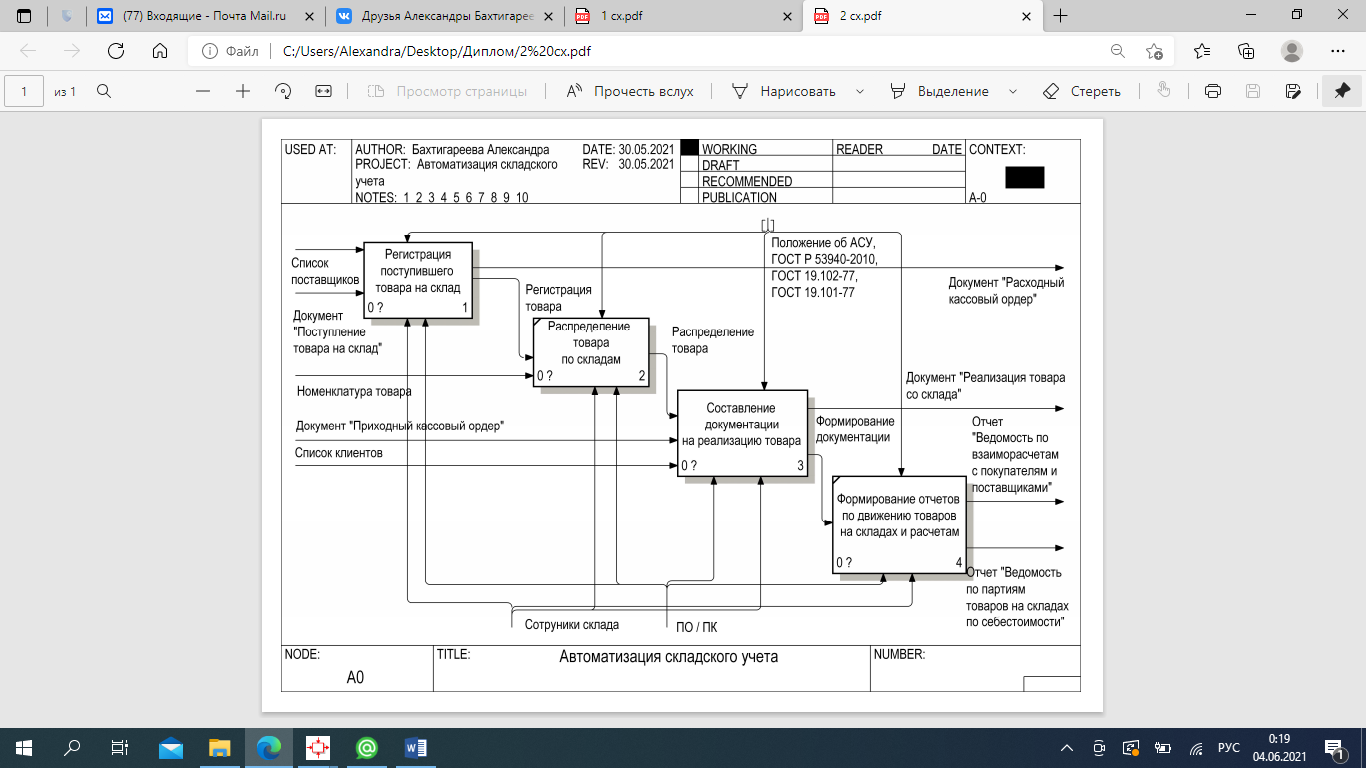This screenshot has width=1366, height=768.
Task: Switch to the VK friends tab
Action: tap(446, 16)
